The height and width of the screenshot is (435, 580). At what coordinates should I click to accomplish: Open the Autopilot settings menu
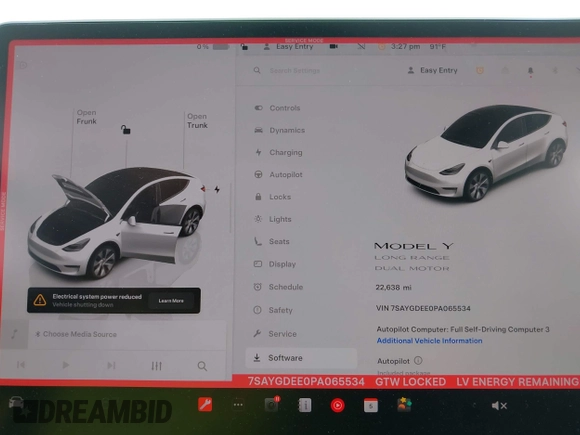pos(278,175)
